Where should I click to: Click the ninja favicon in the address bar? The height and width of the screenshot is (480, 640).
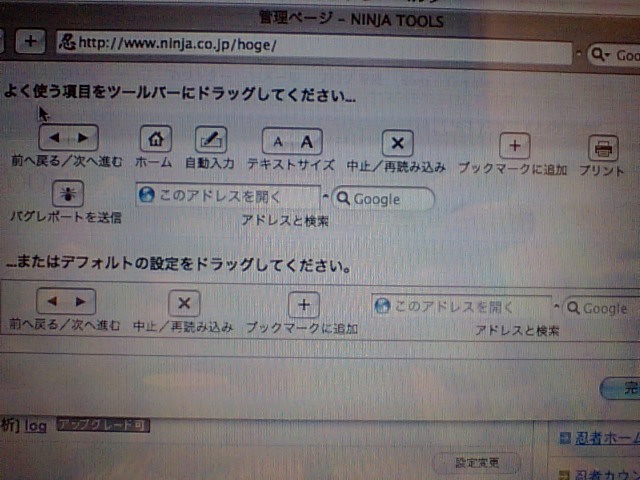67,42
